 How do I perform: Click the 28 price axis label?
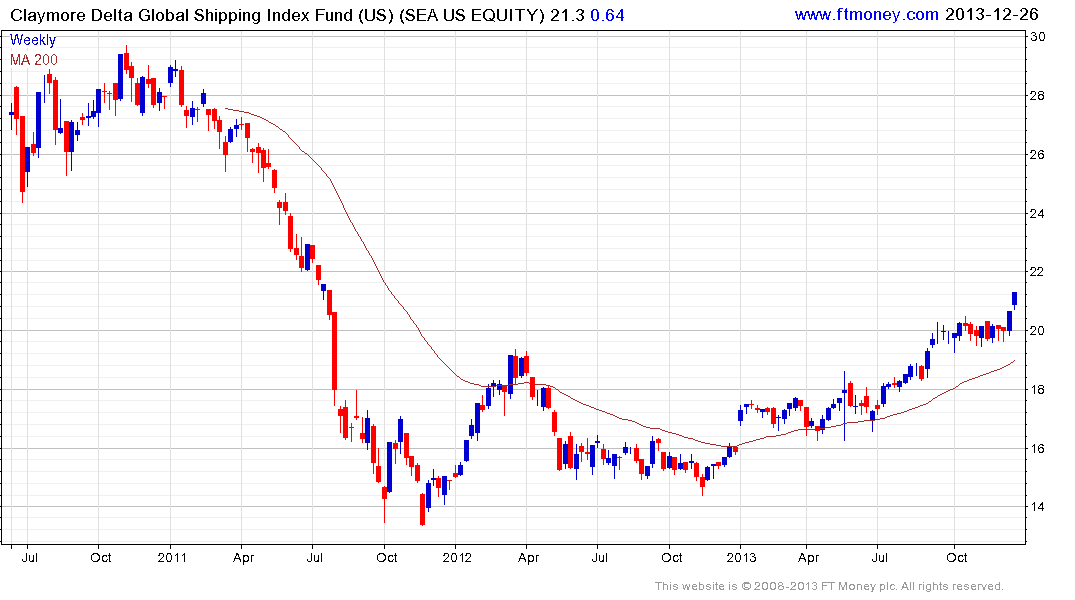point(1037,95)
